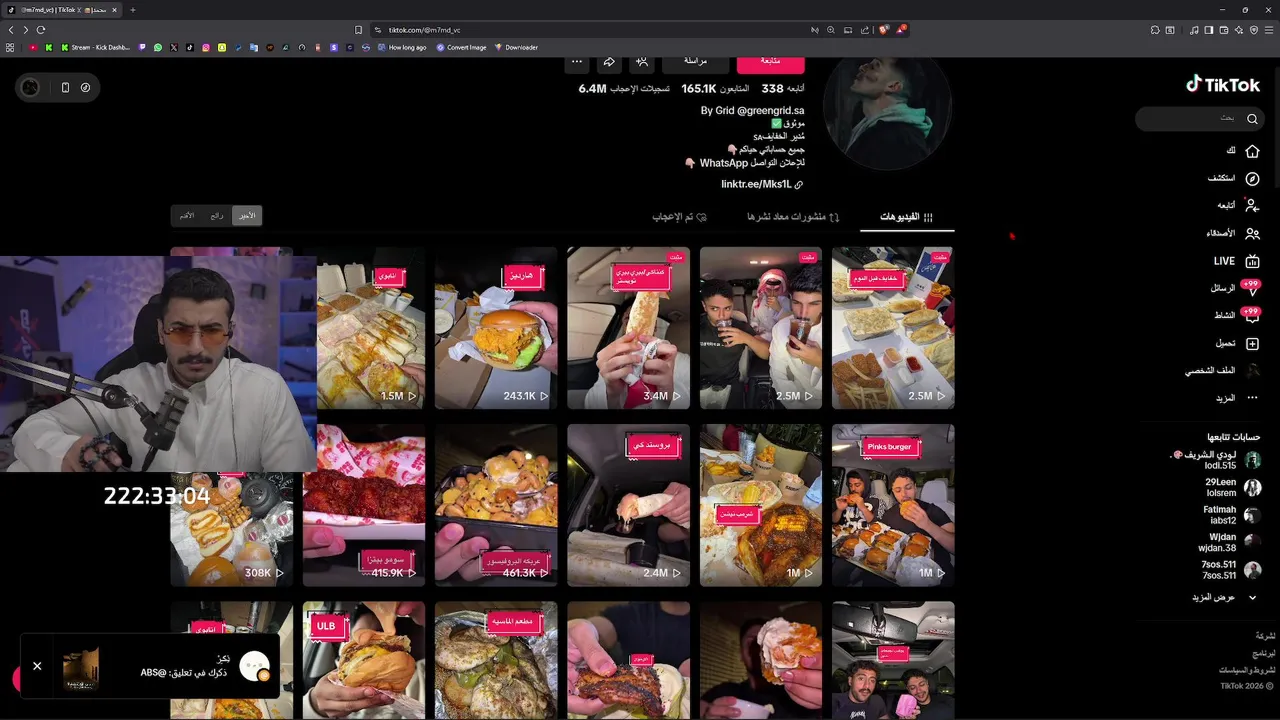Image resolution: width=1280 pixels, height=720 pixels.
Task: Switch to the تم الإعجاب (Liked) tab
Action: [680, 217]
